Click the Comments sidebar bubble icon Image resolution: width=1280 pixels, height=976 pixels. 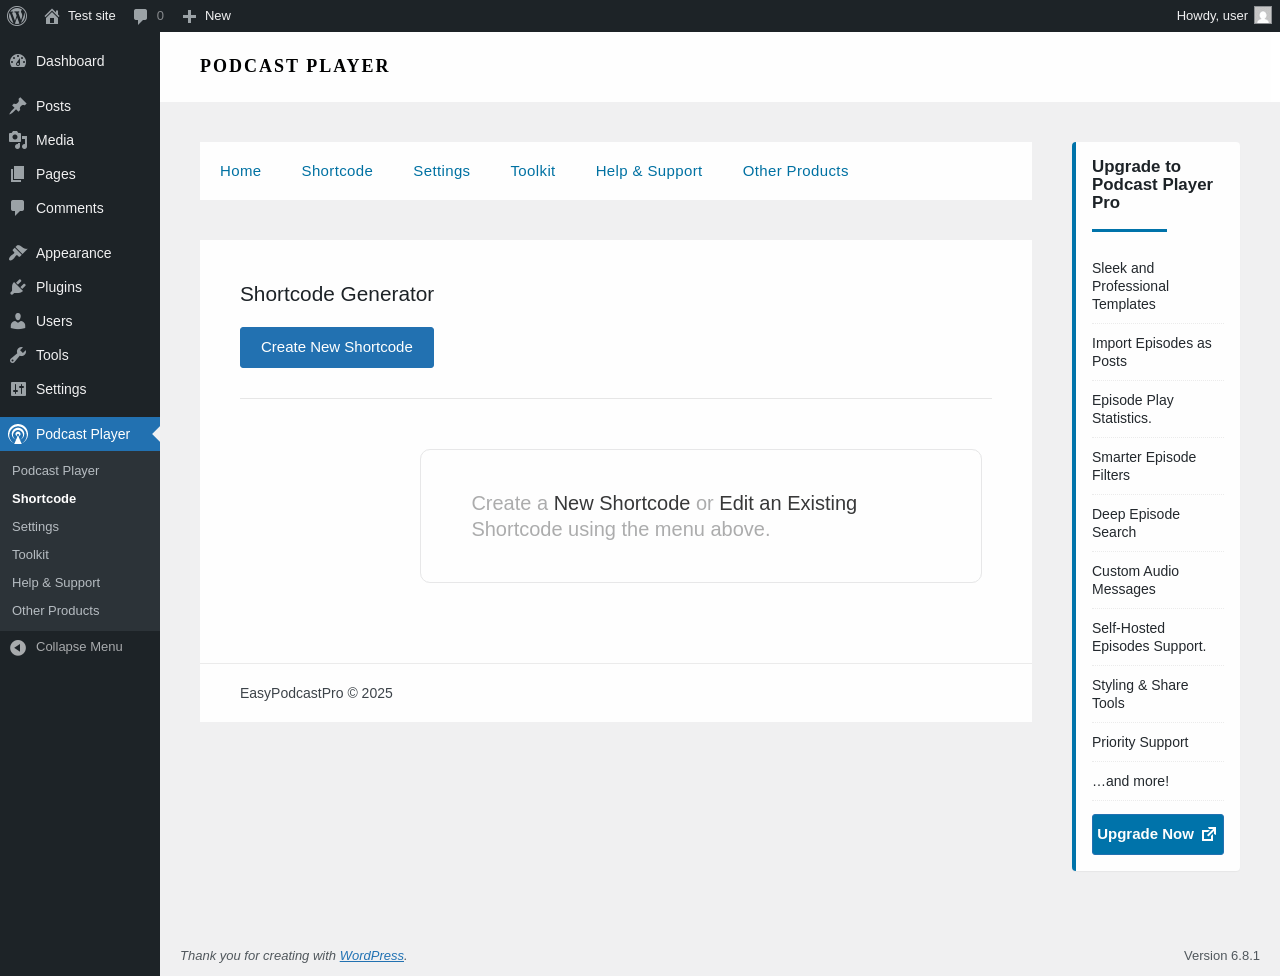click(18, 208)
